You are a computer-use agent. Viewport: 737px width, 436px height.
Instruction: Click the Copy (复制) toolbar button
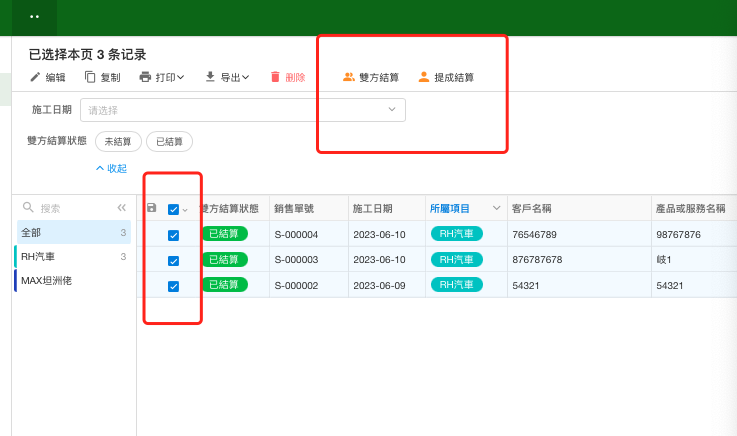(102, 77)
